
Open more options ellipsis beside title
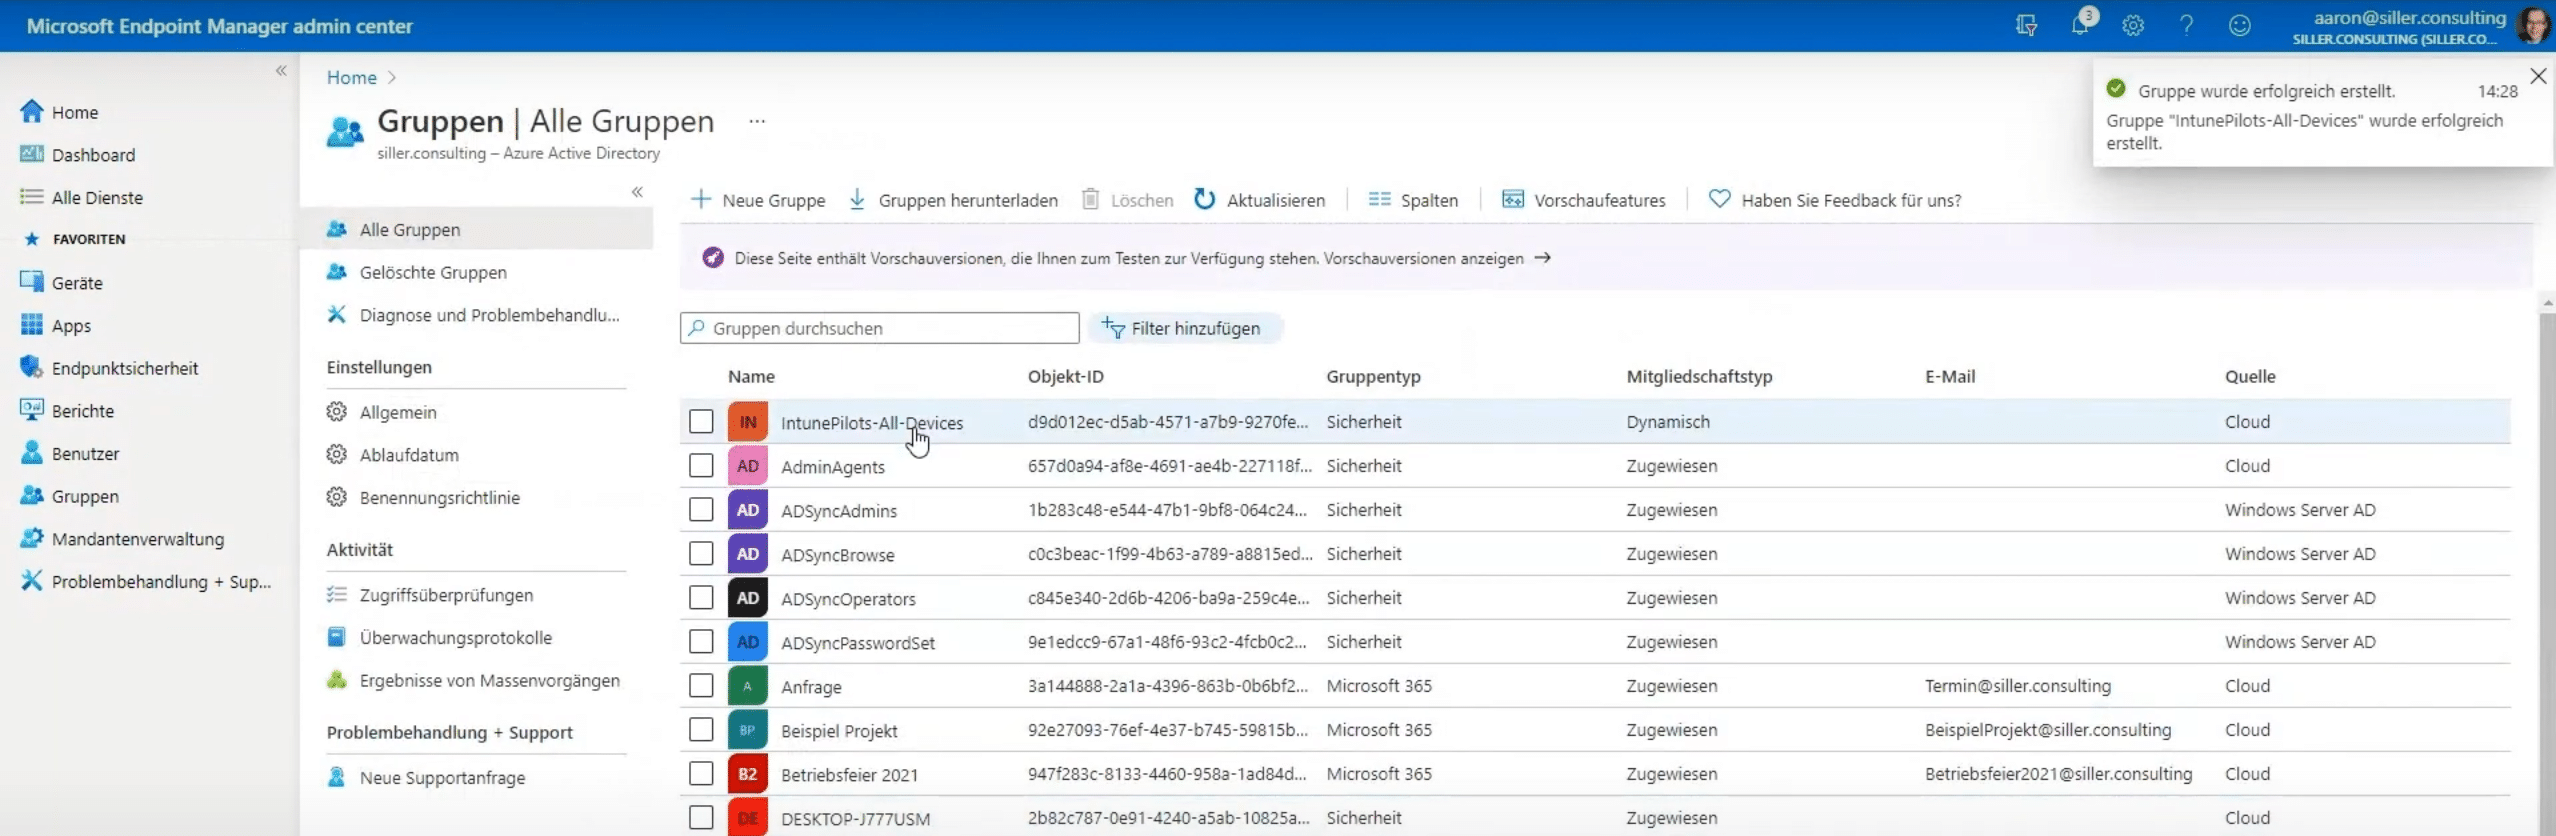click(757, 121)
